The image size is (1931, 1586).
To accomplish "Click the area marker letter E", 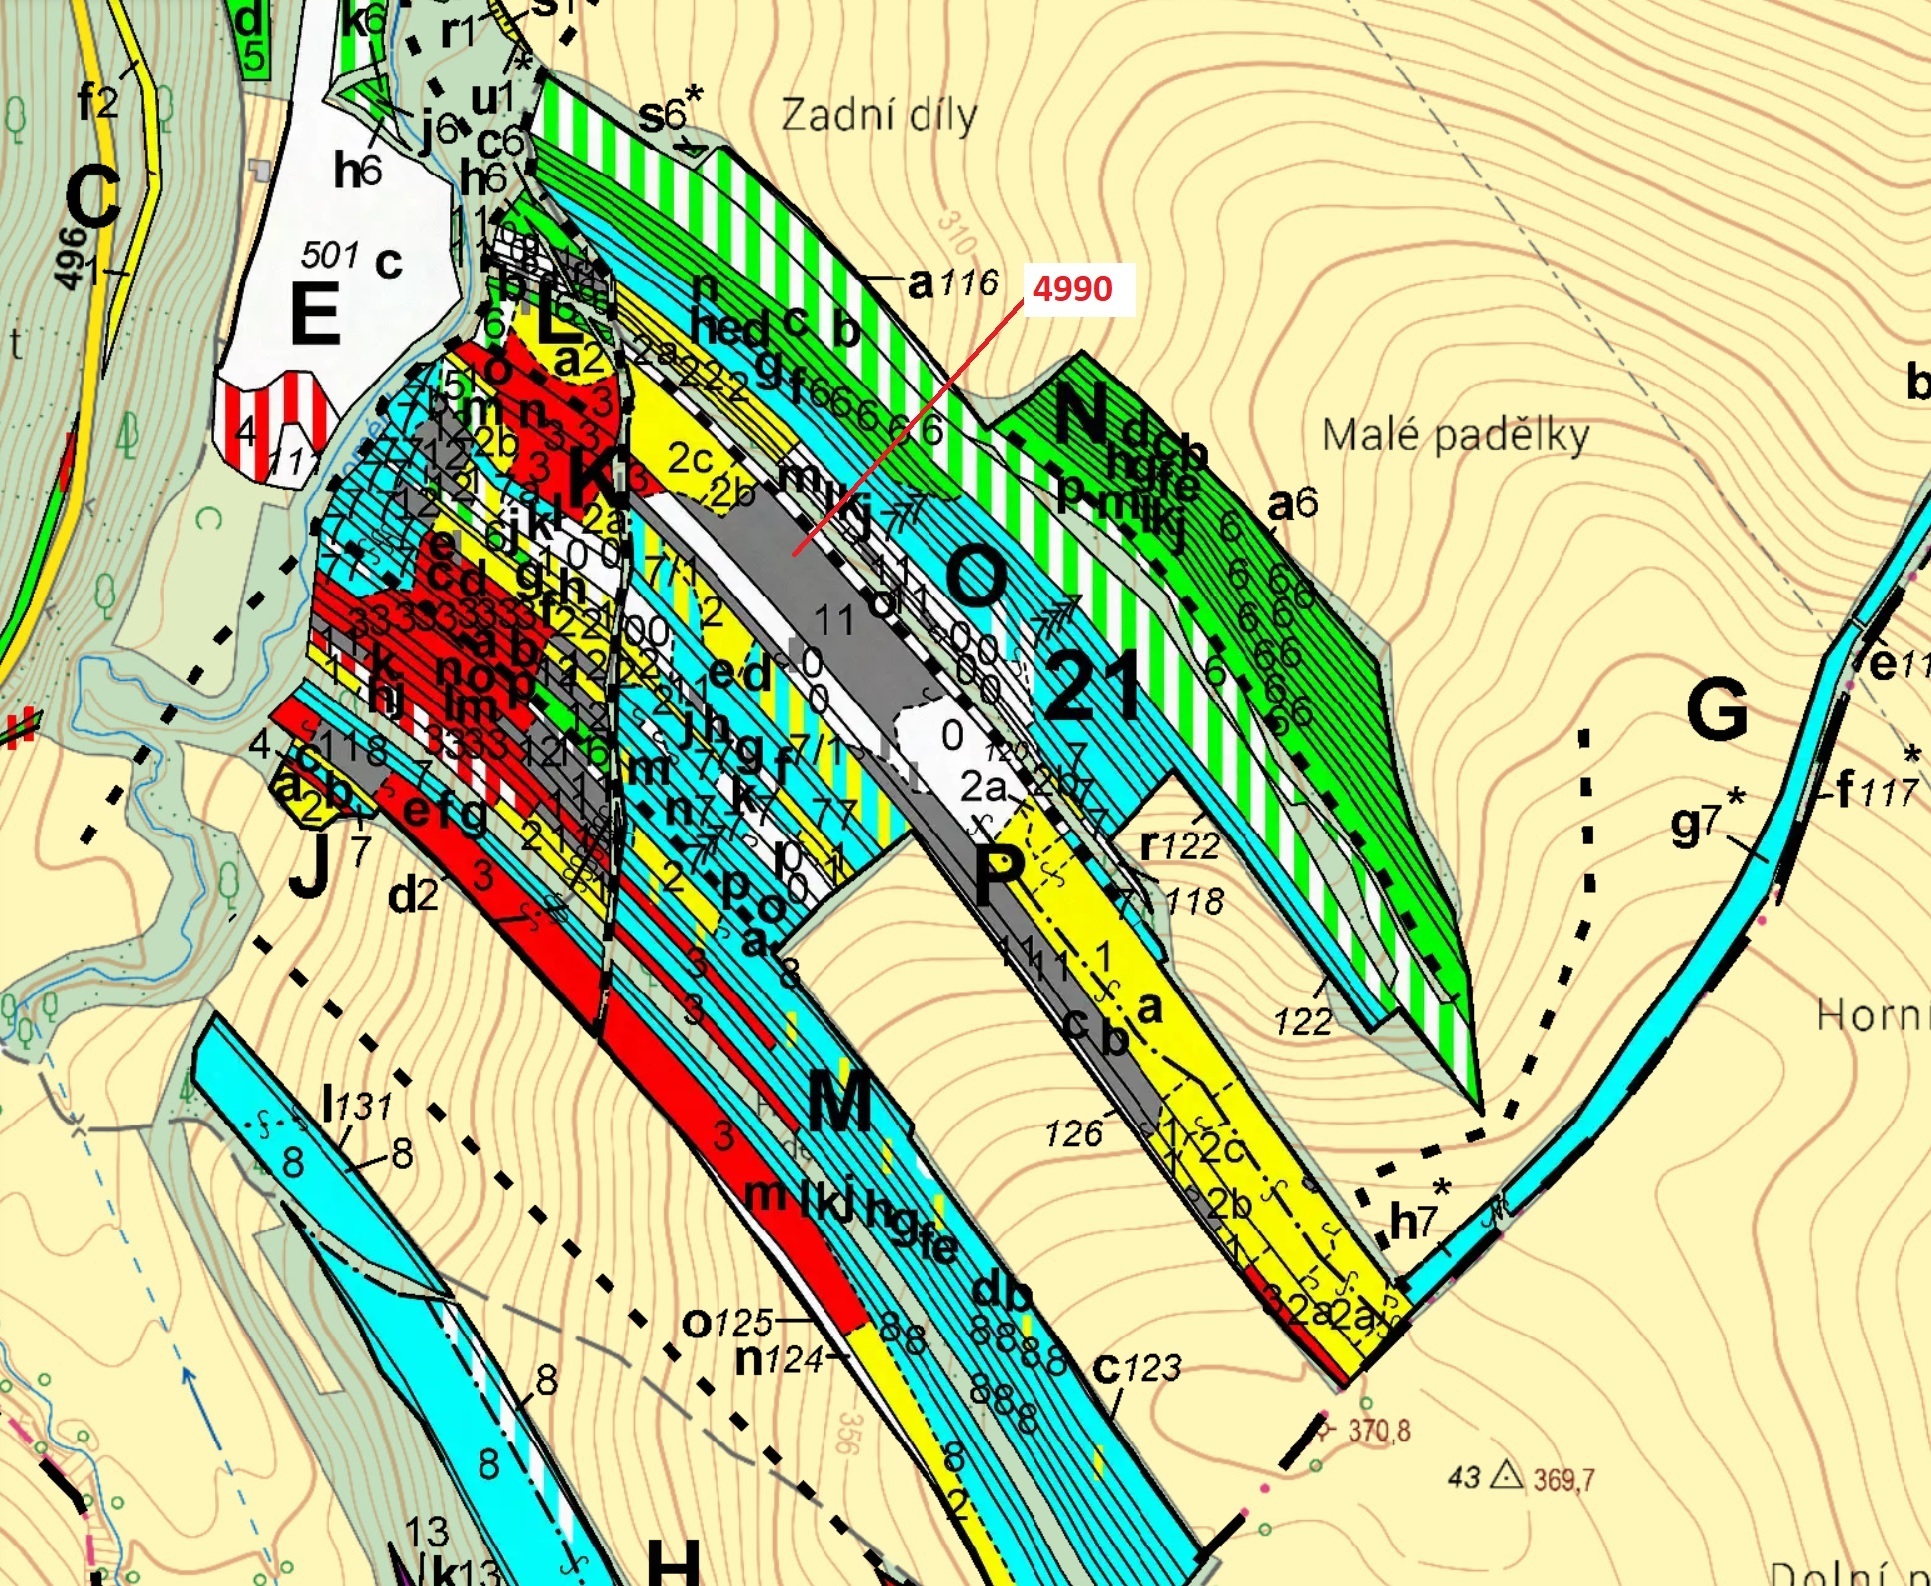I will (315, 312).
